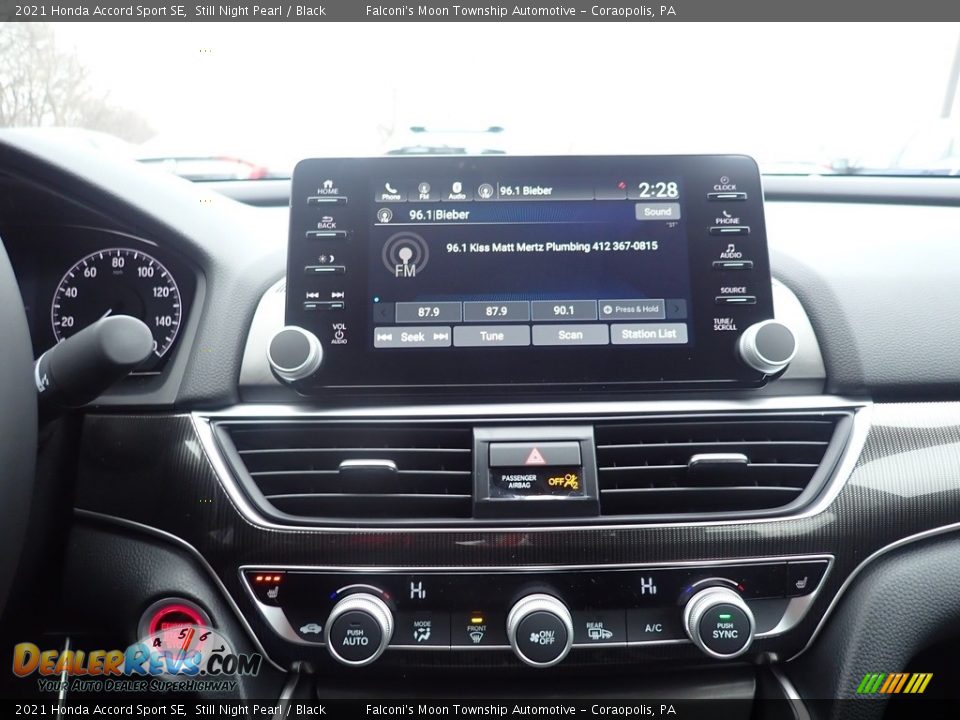This screenshot has width=960, height=720.
Task: Tap the Bluetooth Audio icon on the top bar
Action: [x=457, y=191]
